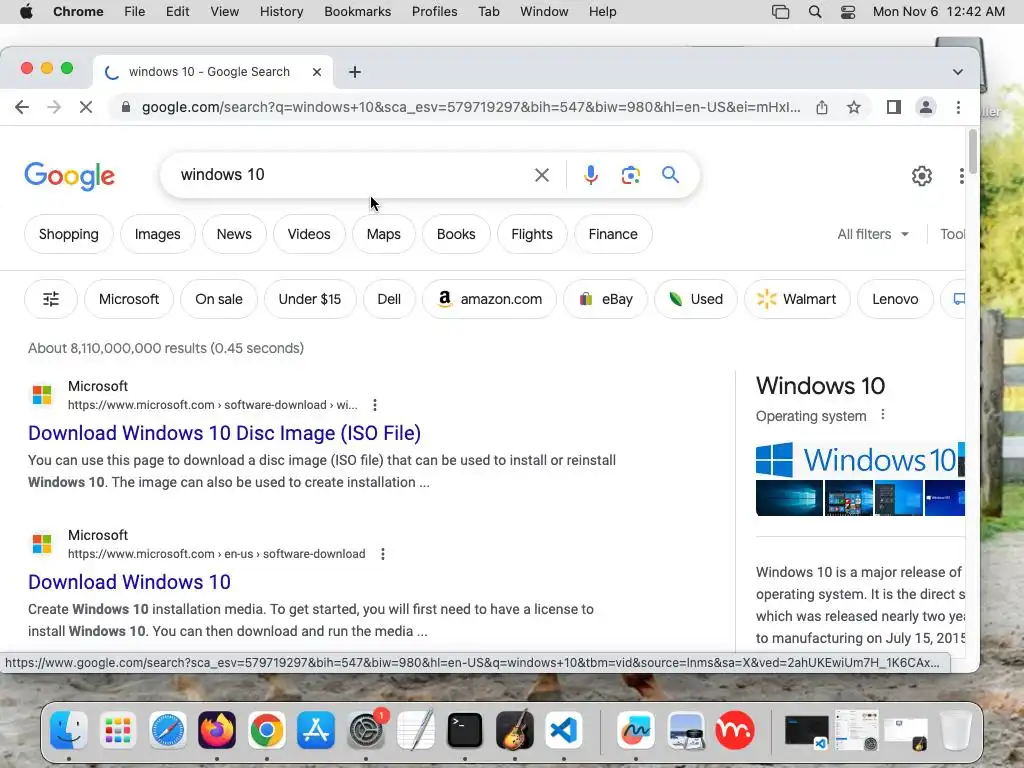Click the page vertical scrollbar
1024x768 pixels.
(x=972, y=151)
